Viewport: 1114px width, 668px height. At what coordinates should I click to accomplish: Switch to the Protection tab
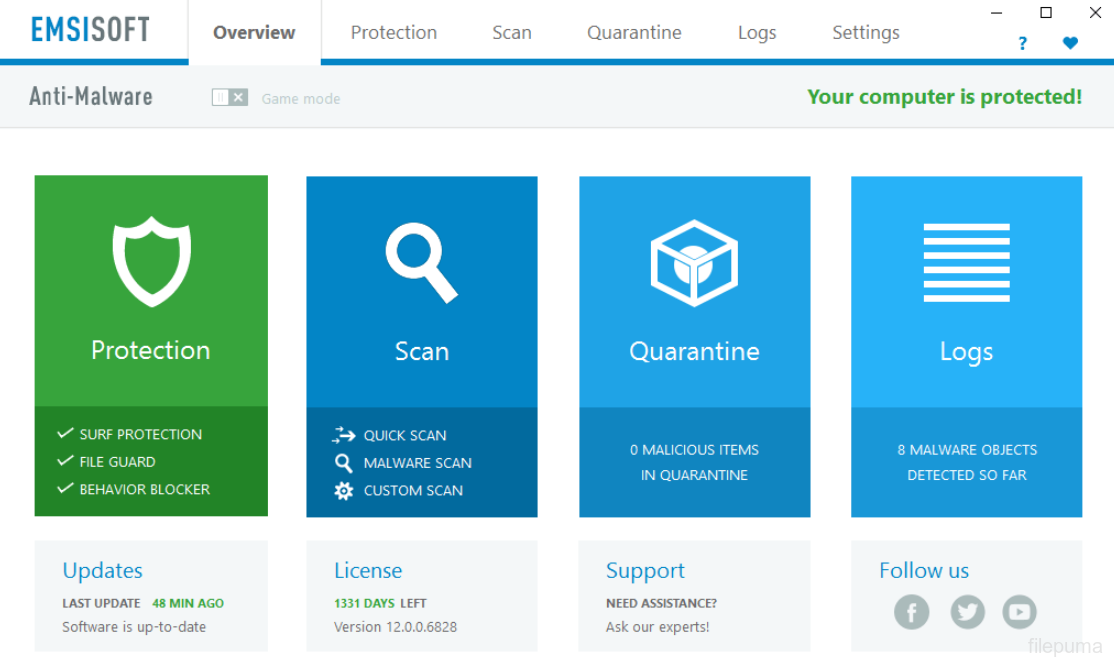[x=393, y=33]
